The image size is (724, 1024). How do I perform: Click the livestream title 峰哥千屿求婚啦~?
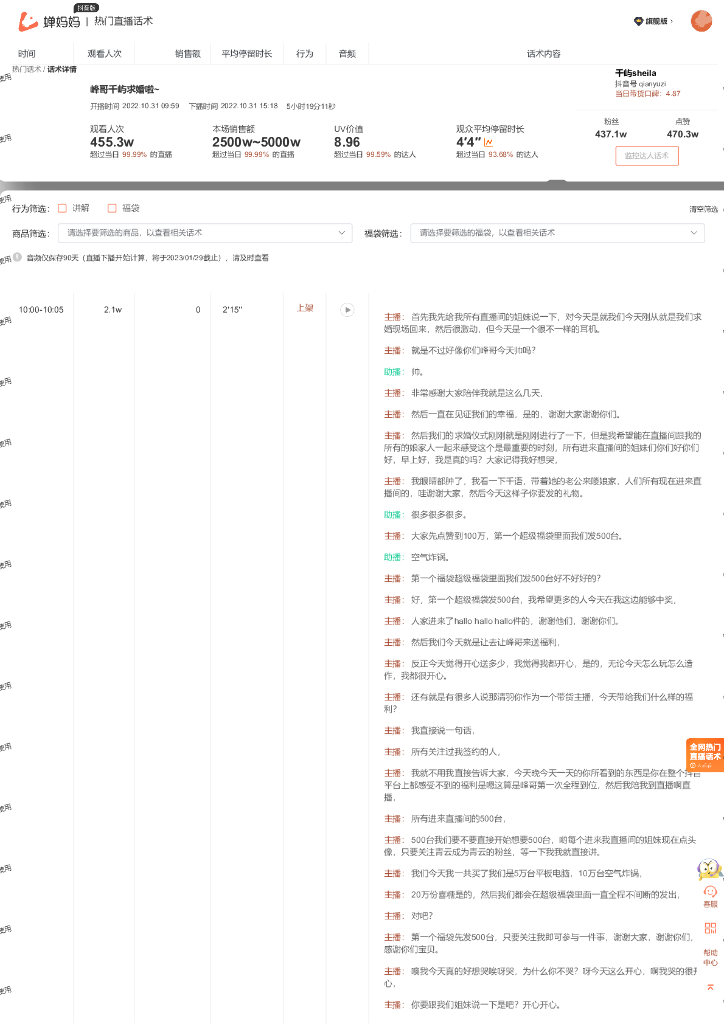(x=125, y=89)
